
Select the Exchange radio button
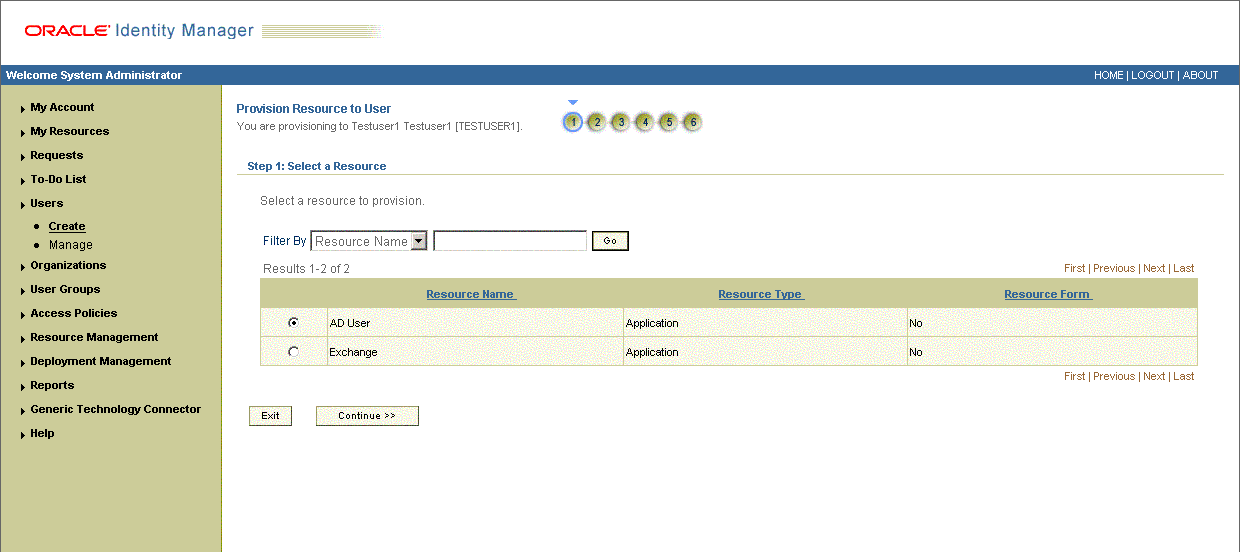(x=293, y=352)
